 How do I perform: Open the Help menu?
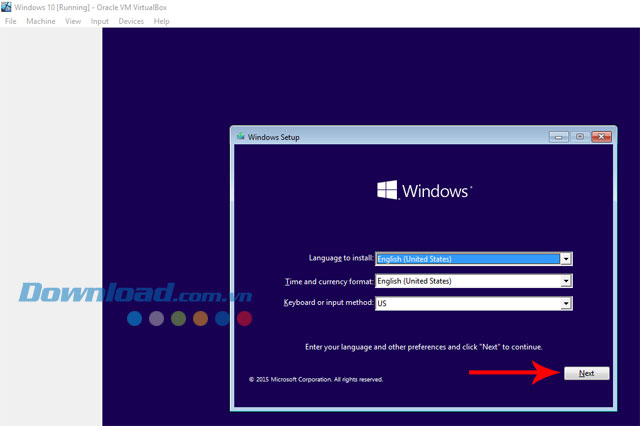click(x=162, y=21)
